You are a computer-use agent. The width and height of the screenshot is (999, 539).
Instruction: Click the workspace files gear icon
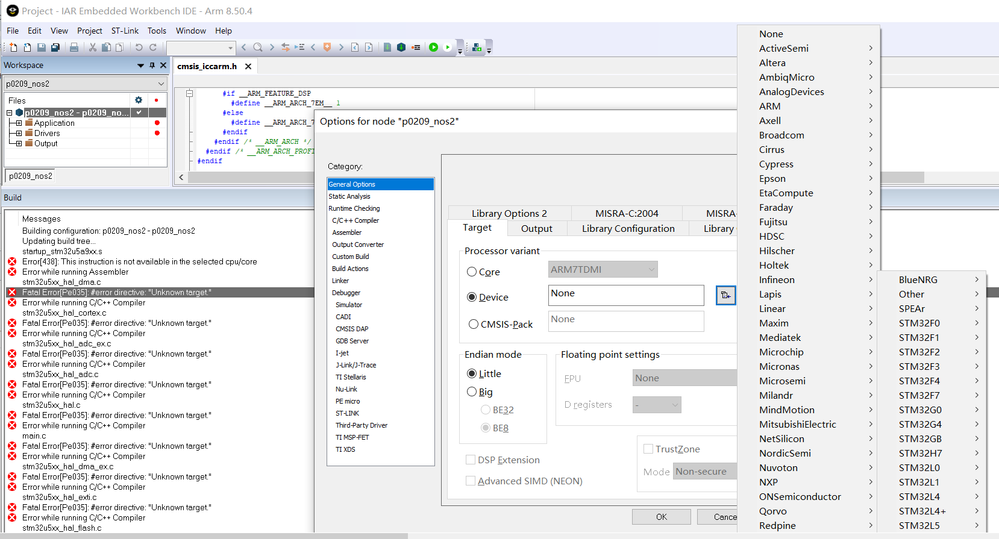(x=138, y=100)
